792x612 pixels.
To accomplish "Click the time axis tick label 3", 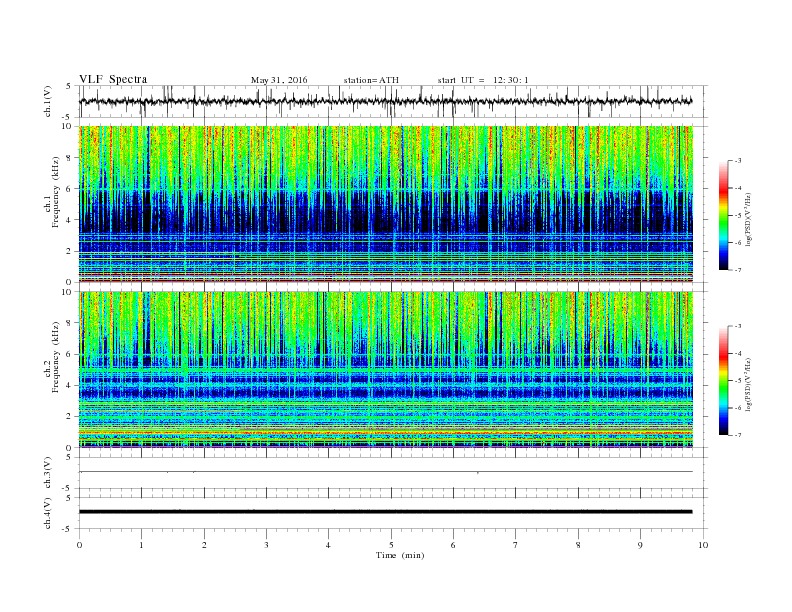I will click(267, 545).
